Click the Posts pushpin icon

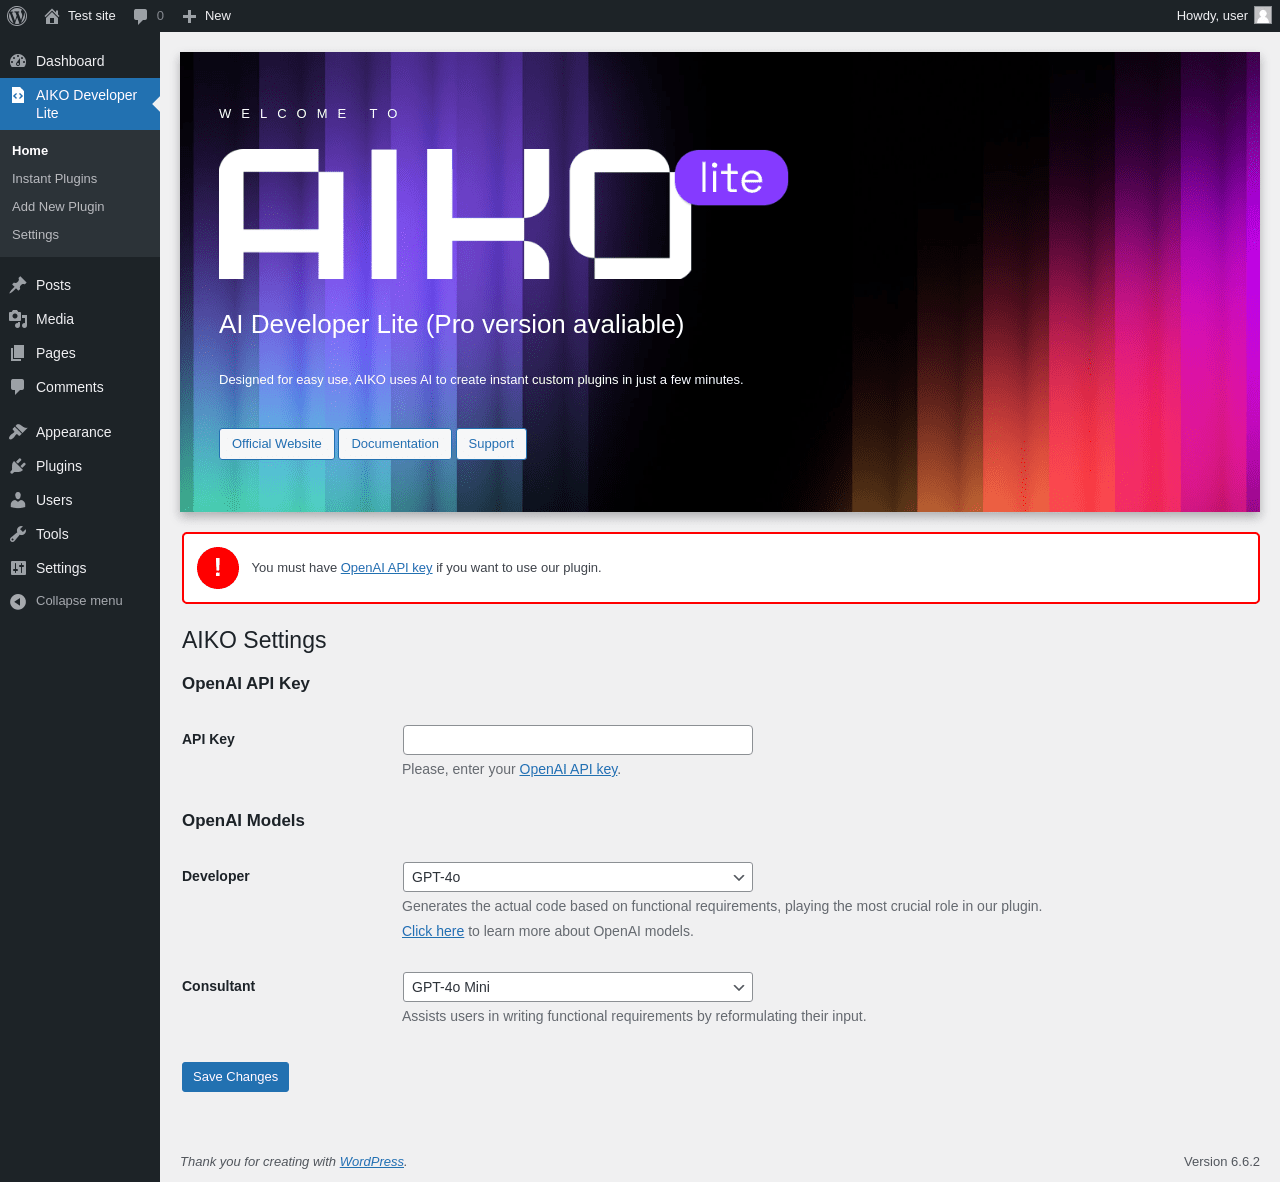(18, 285)
